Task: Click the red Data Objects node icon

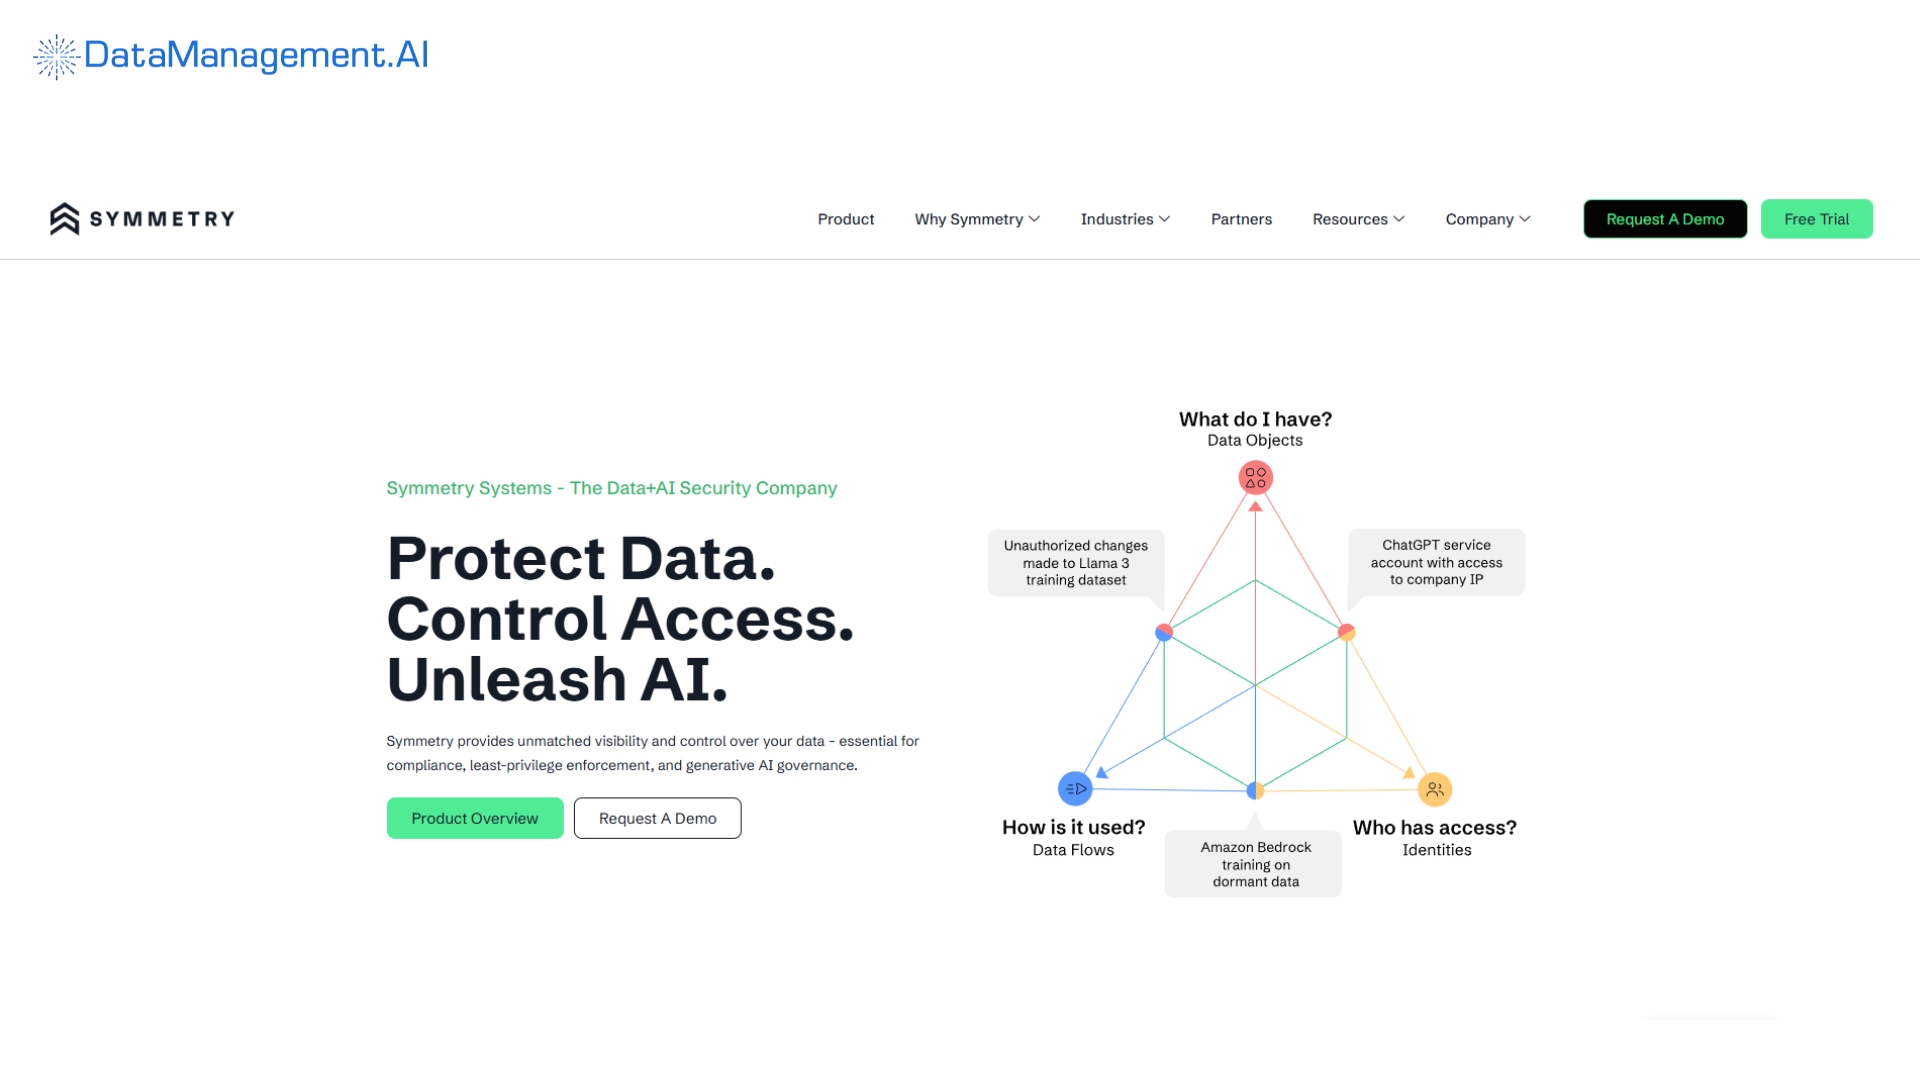Action: coord(1255,477)
